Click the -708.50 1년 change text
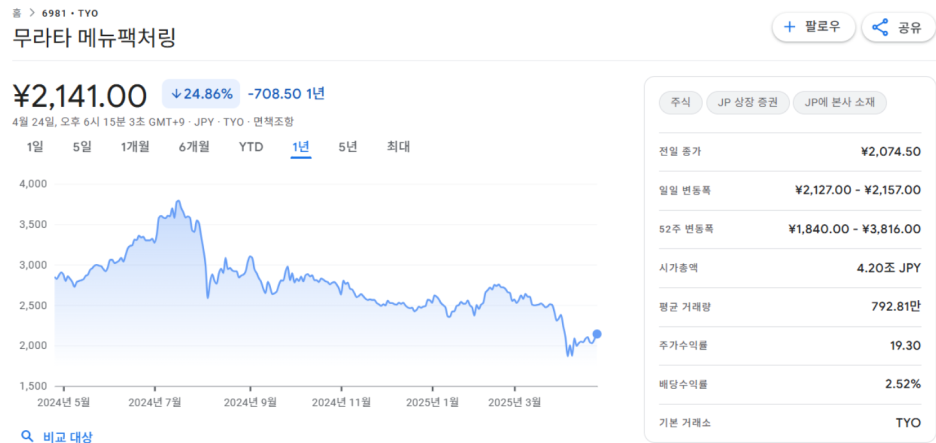Screen dimensions: 936x443 (286, 94)
